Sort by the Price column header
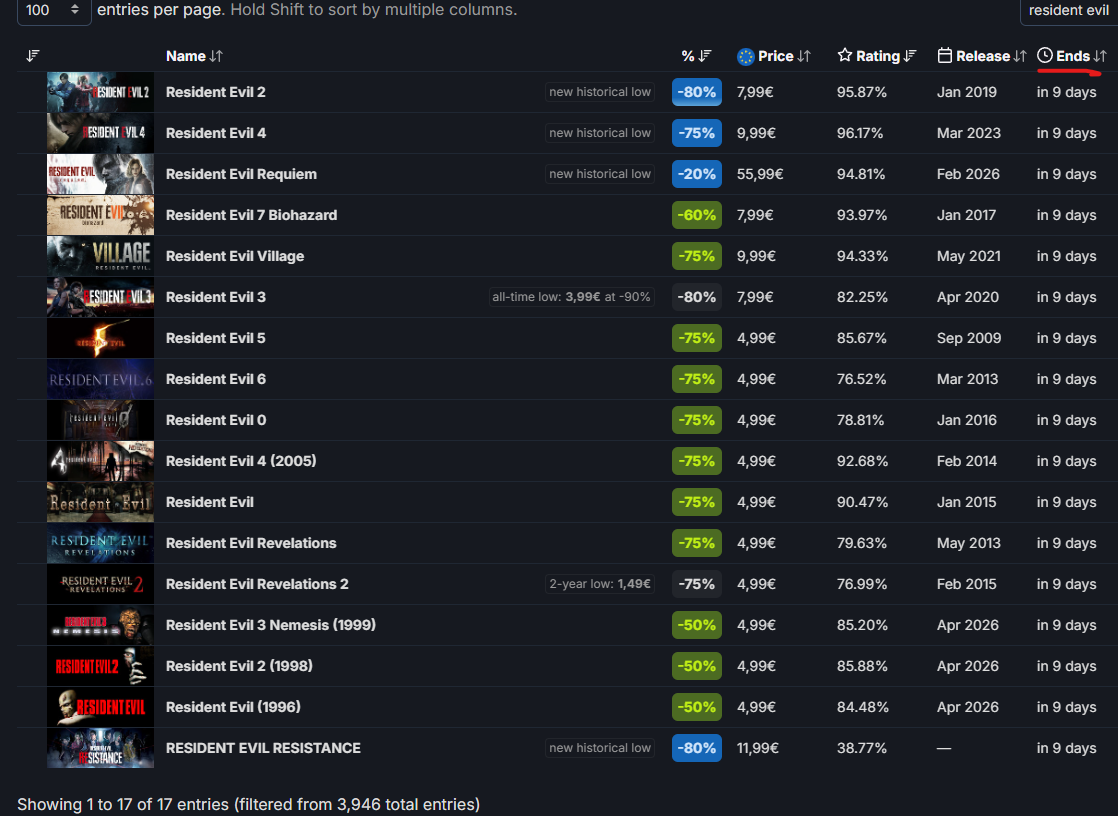The height and width of the screenshot is (816, 1118). pos(774,56)
